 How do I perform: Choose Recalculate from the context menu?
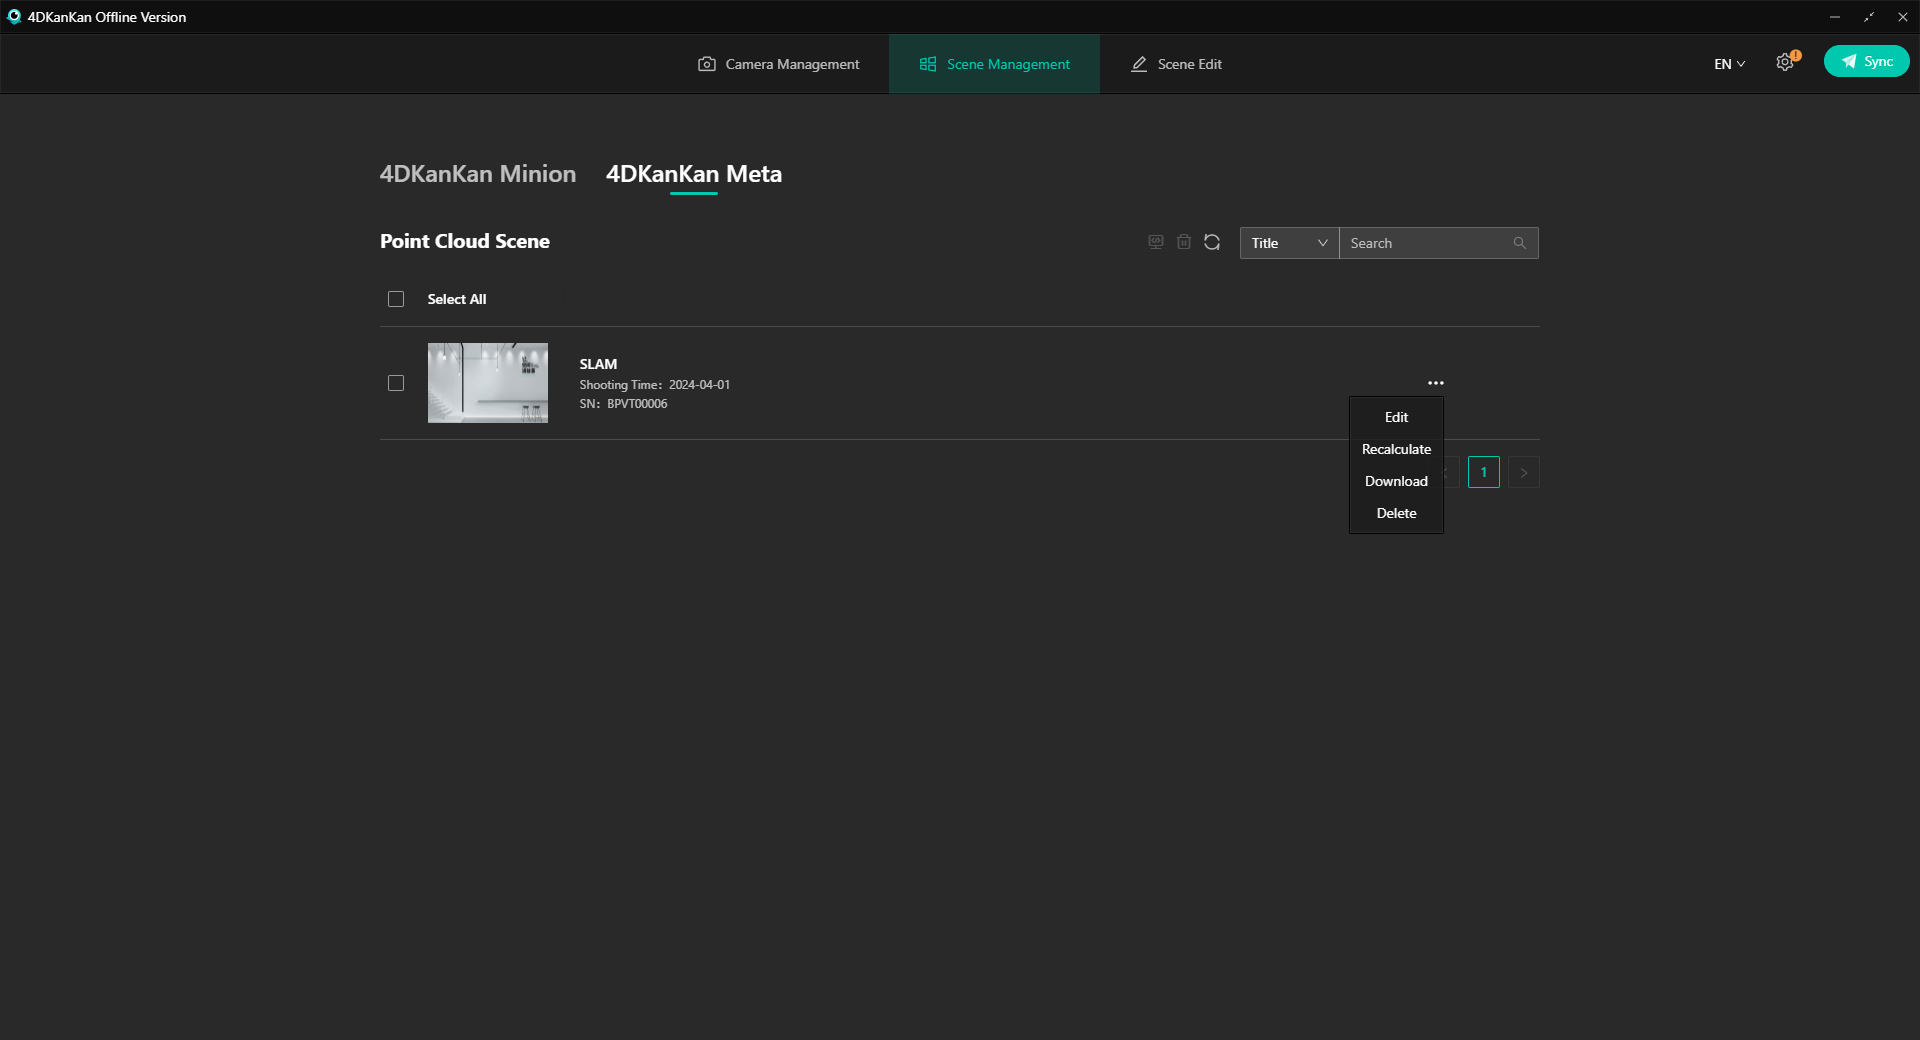point(1396,449)
